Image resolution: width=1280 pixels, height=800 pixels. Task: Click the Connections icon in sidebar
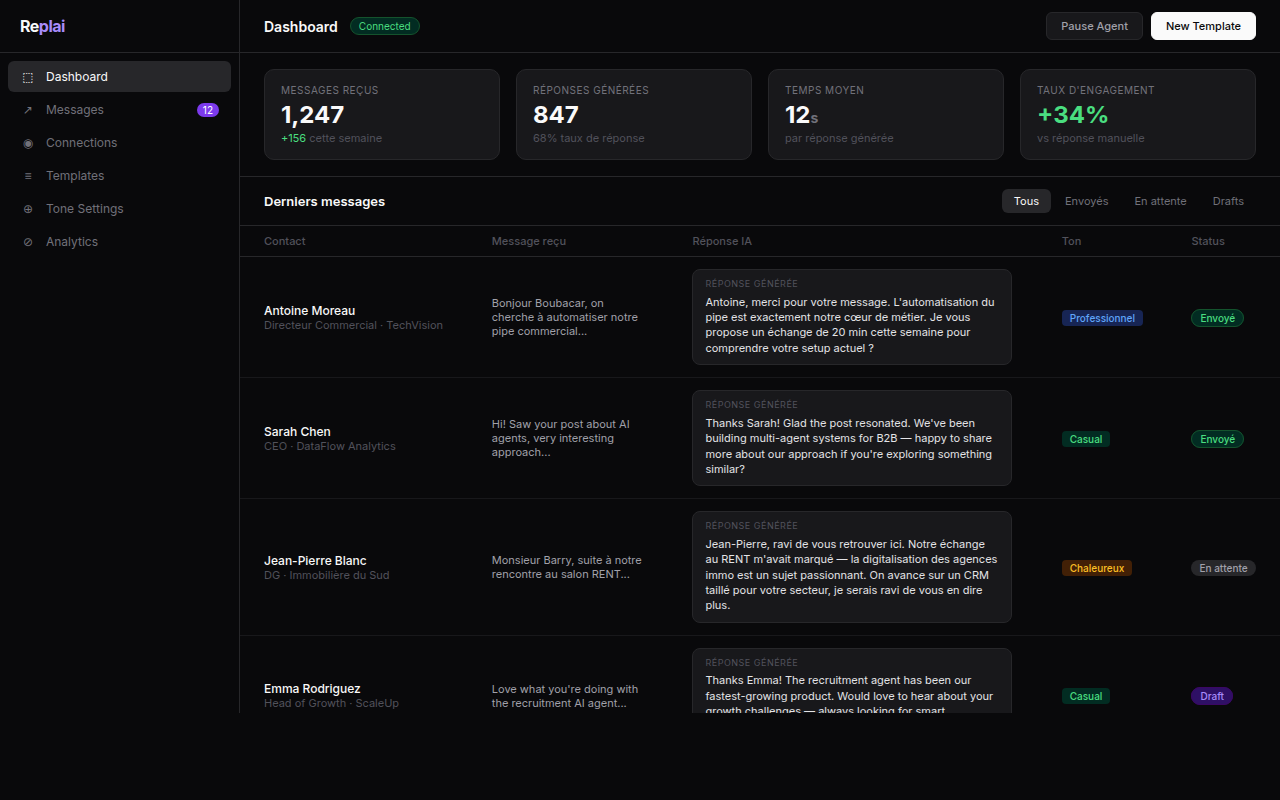(28, 143)
